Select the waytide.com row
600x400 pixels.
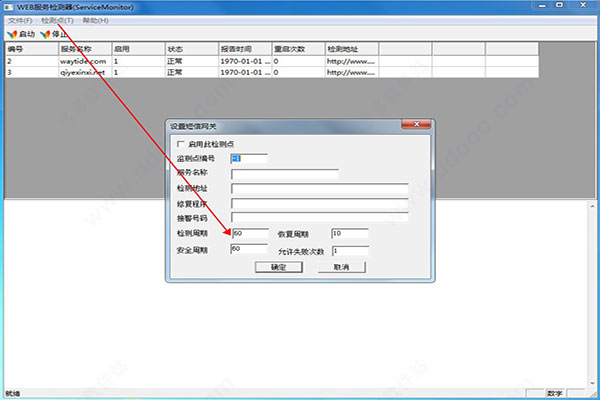pyautogui.click(x=272, y=61)
